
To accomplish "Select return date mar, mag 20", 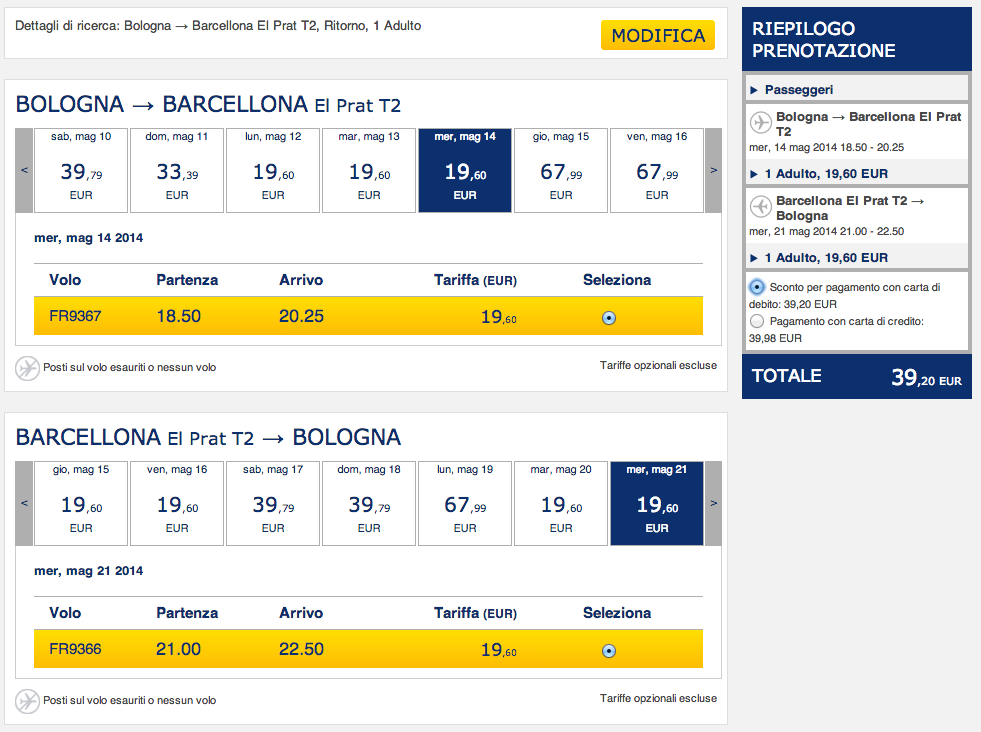I will pyautogui.click(x=561, y=503).
